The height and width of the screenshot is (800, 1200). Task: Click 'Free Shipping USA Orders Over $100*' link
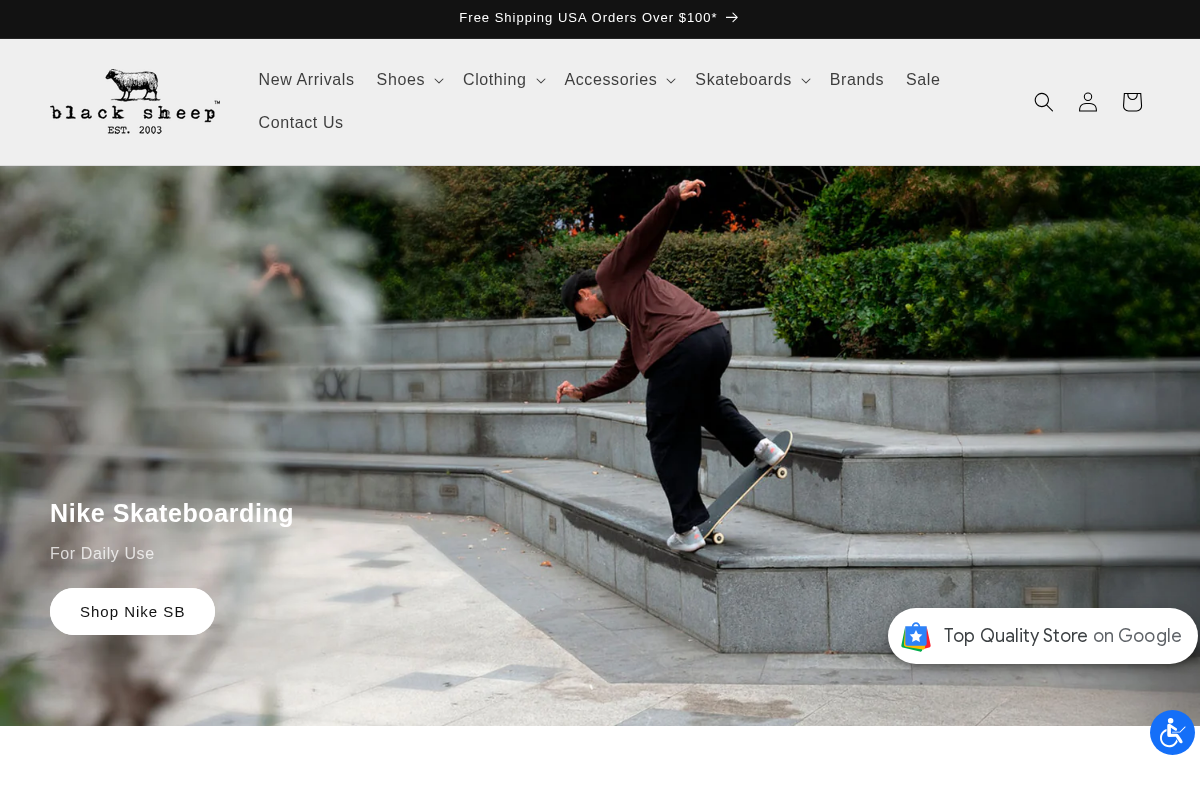588,17
